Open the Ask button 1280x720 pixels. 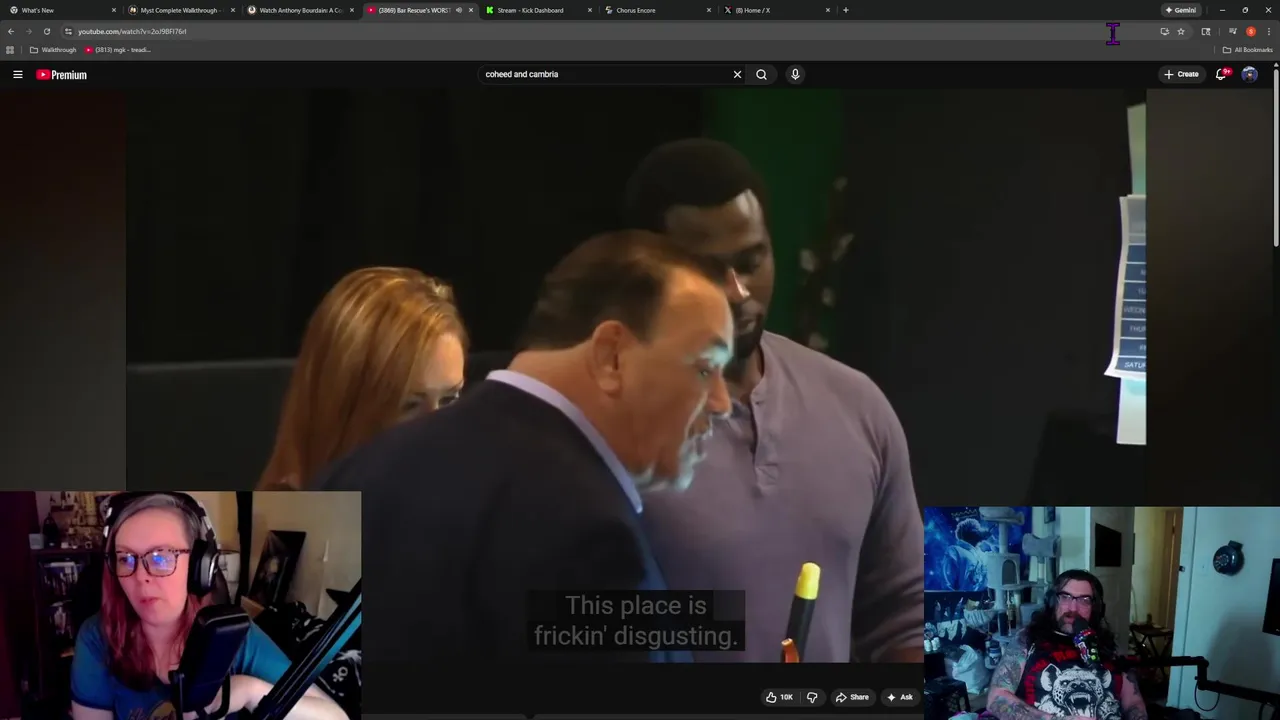[899, 697]
